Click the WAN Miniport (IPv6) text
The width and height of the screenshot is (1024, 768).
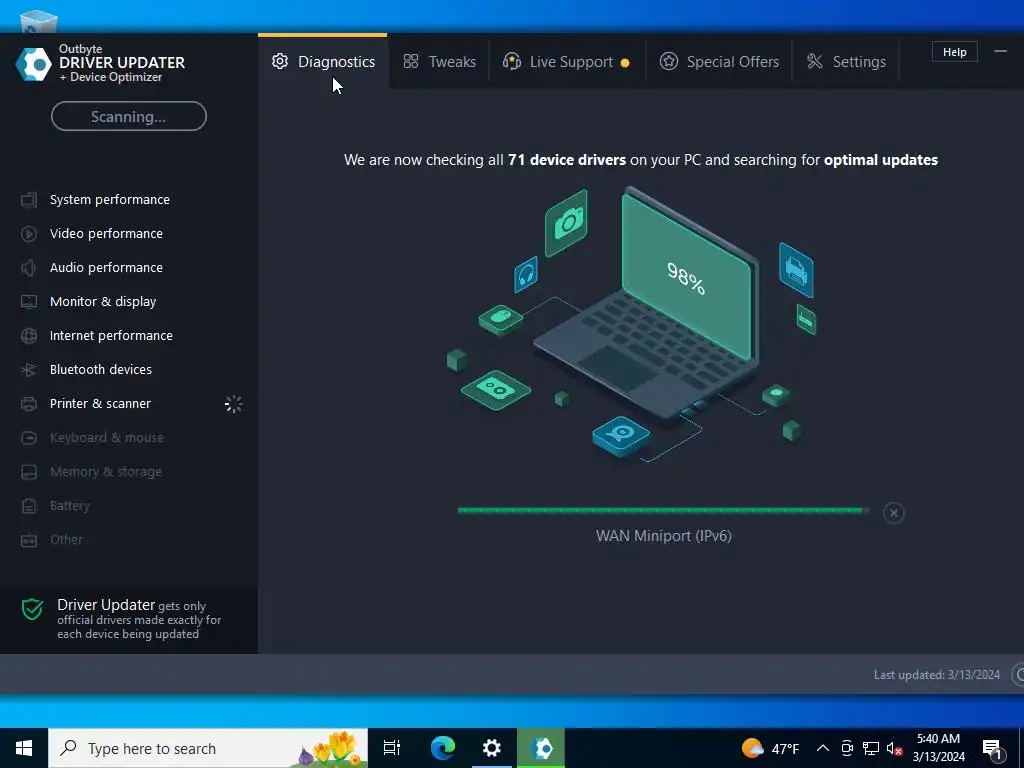point(664,536)
